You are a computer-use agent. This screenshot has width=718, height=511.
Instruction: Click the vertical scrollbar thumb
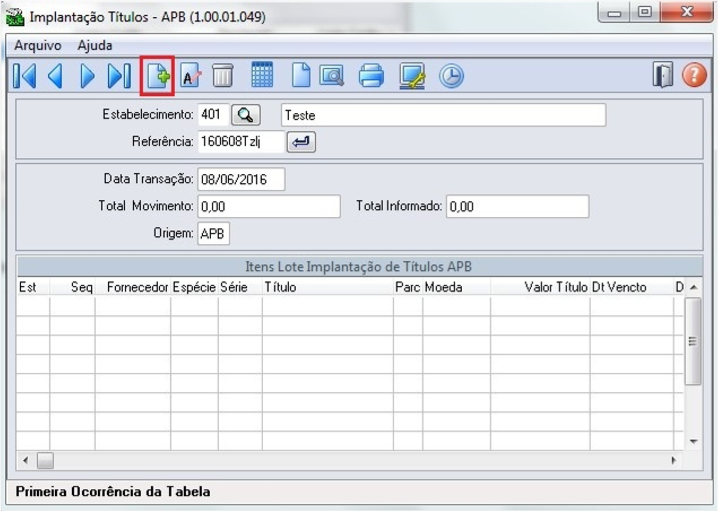(693, 342)
